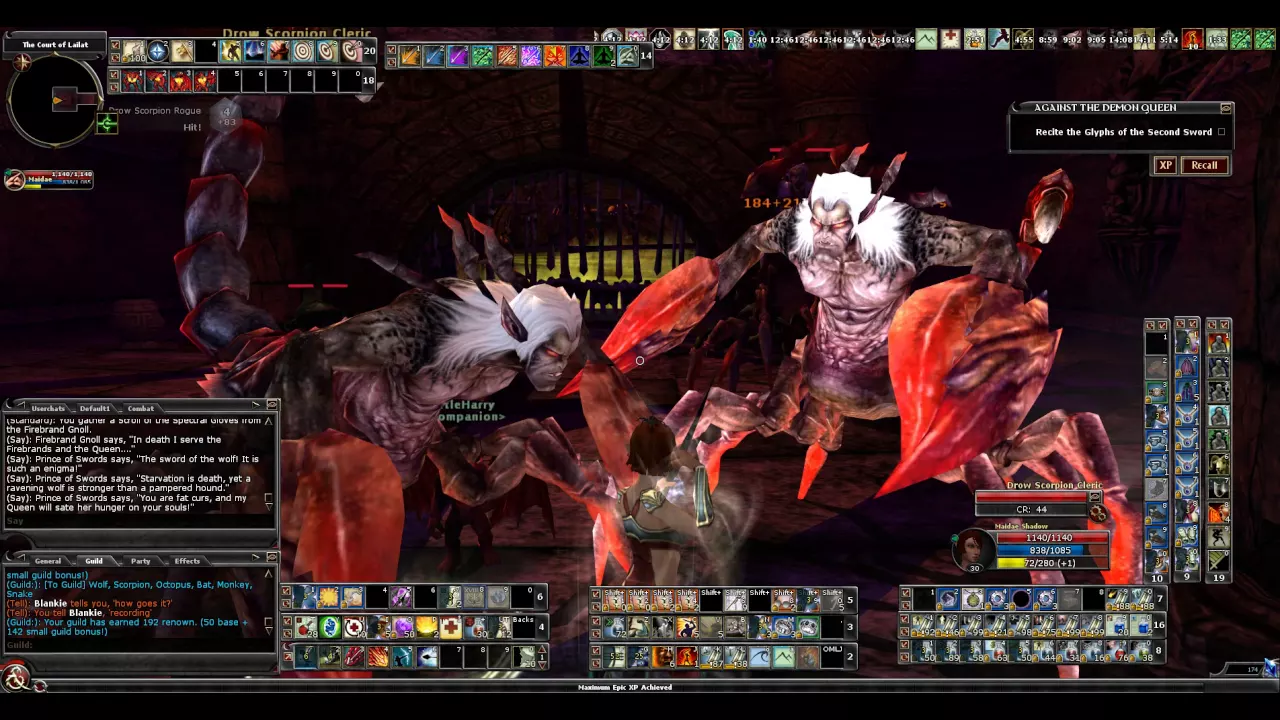Click the Recall button
This screenshot has width=1280, height=720.
pyautogui.click(x=1204, y=165)
